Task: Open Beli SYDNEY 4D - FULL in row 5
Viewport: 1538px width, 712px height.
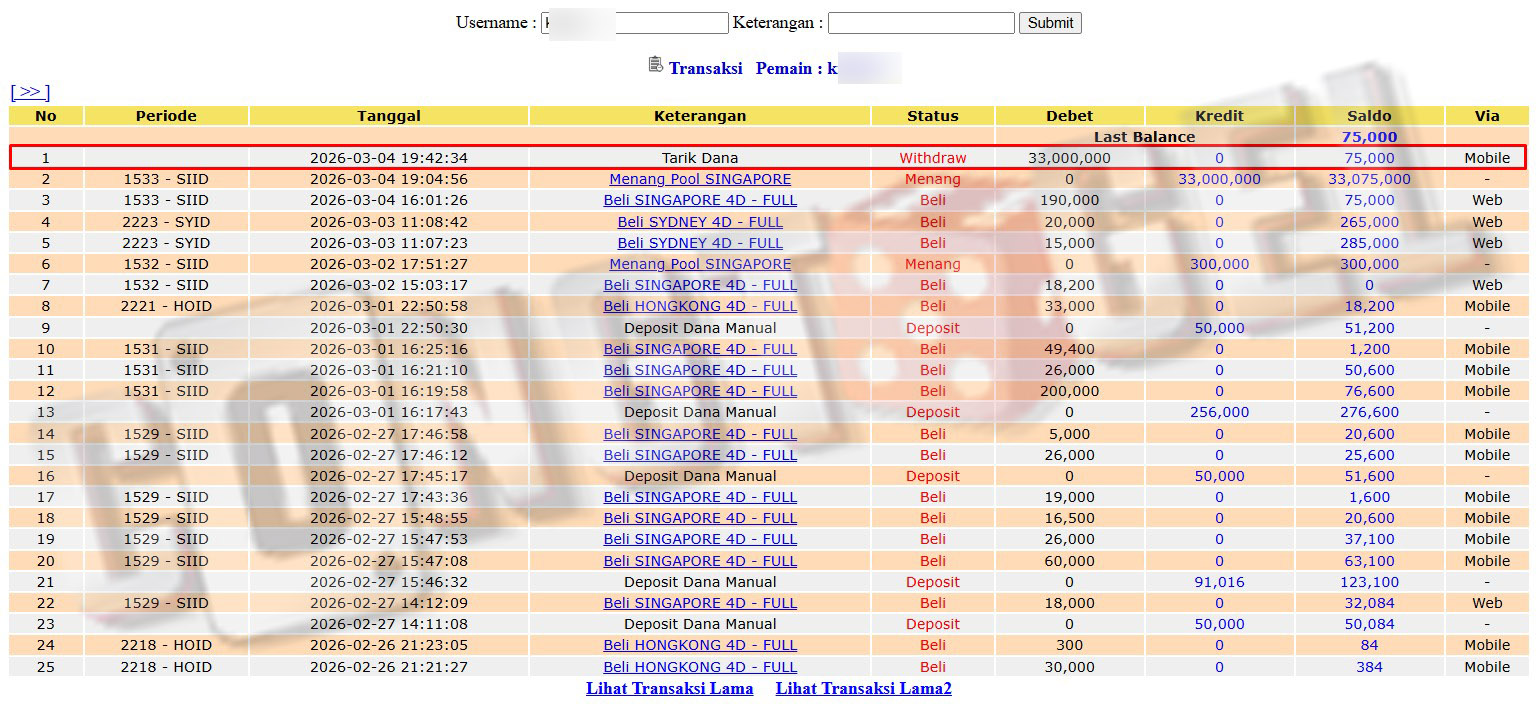Action: click(x=700, y=243)
